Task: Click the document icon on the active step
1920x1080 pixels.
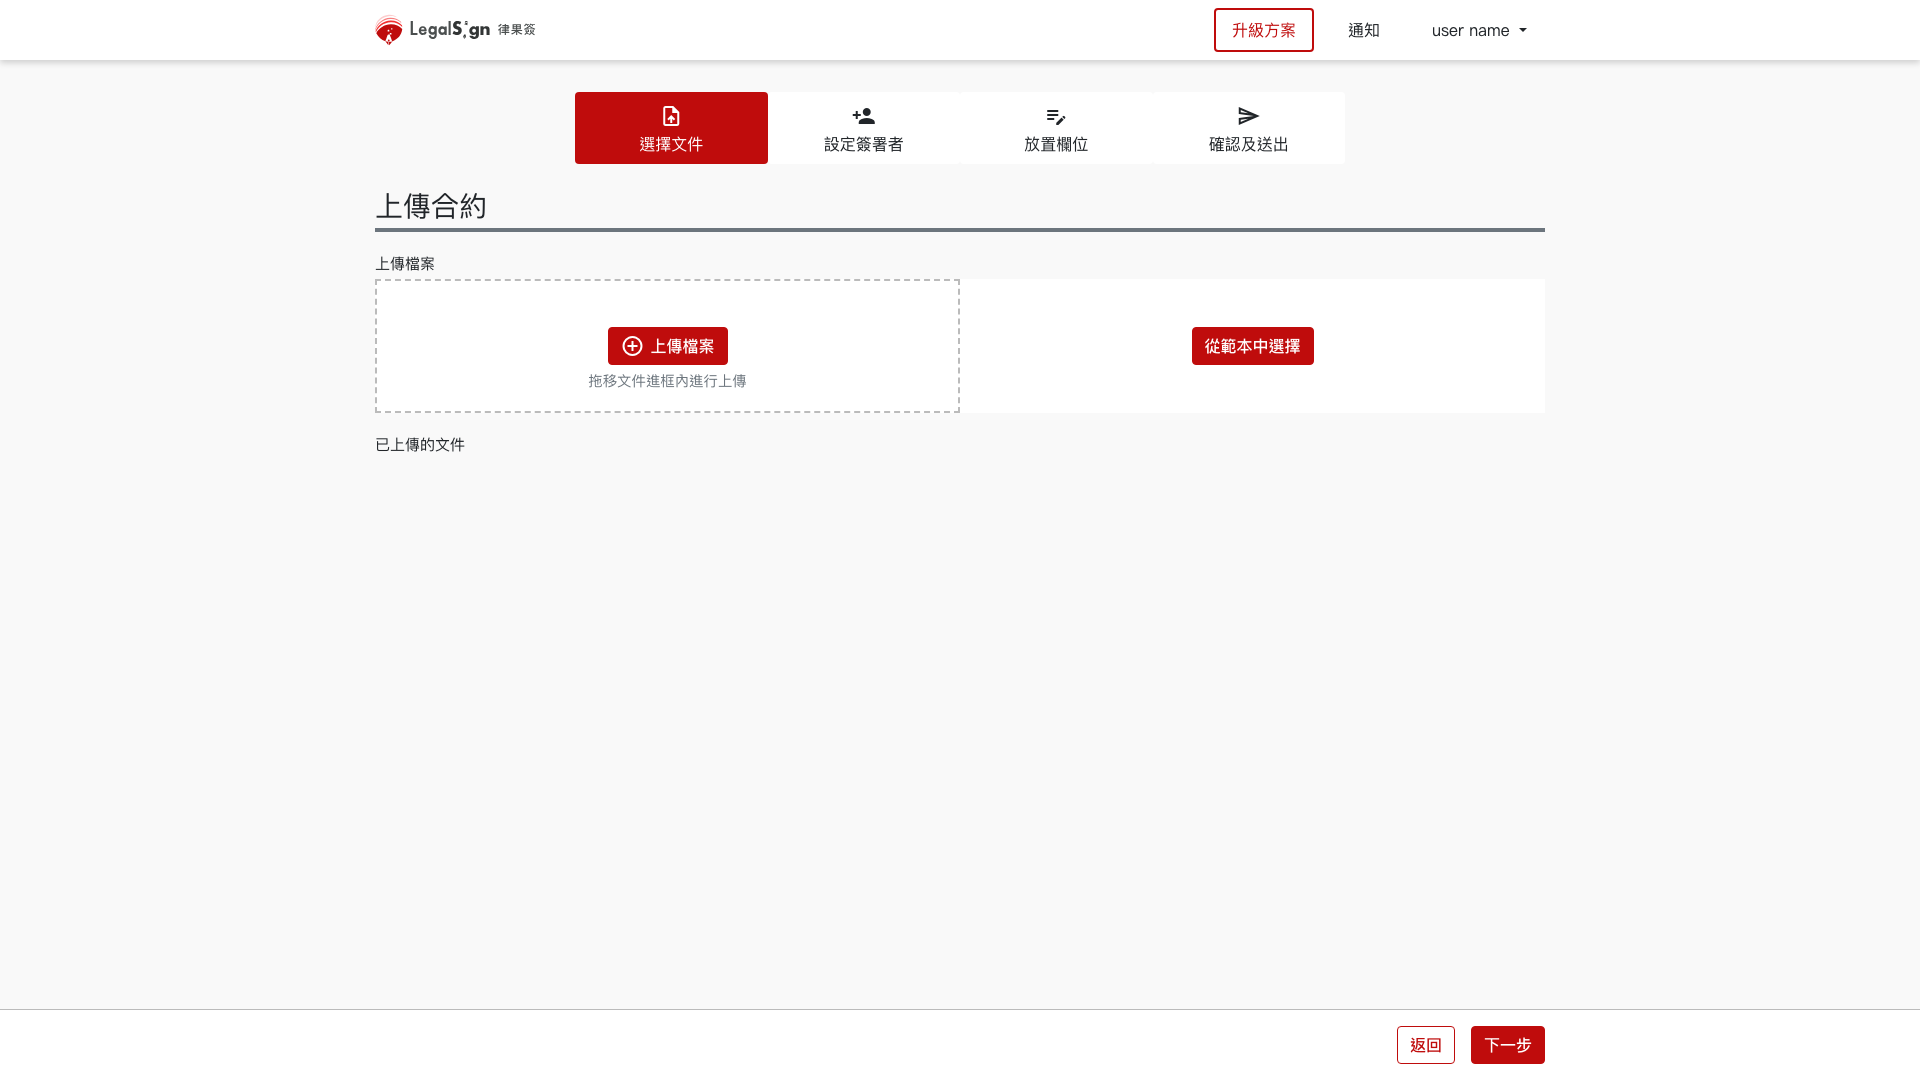Action: (x=671, y=115)
